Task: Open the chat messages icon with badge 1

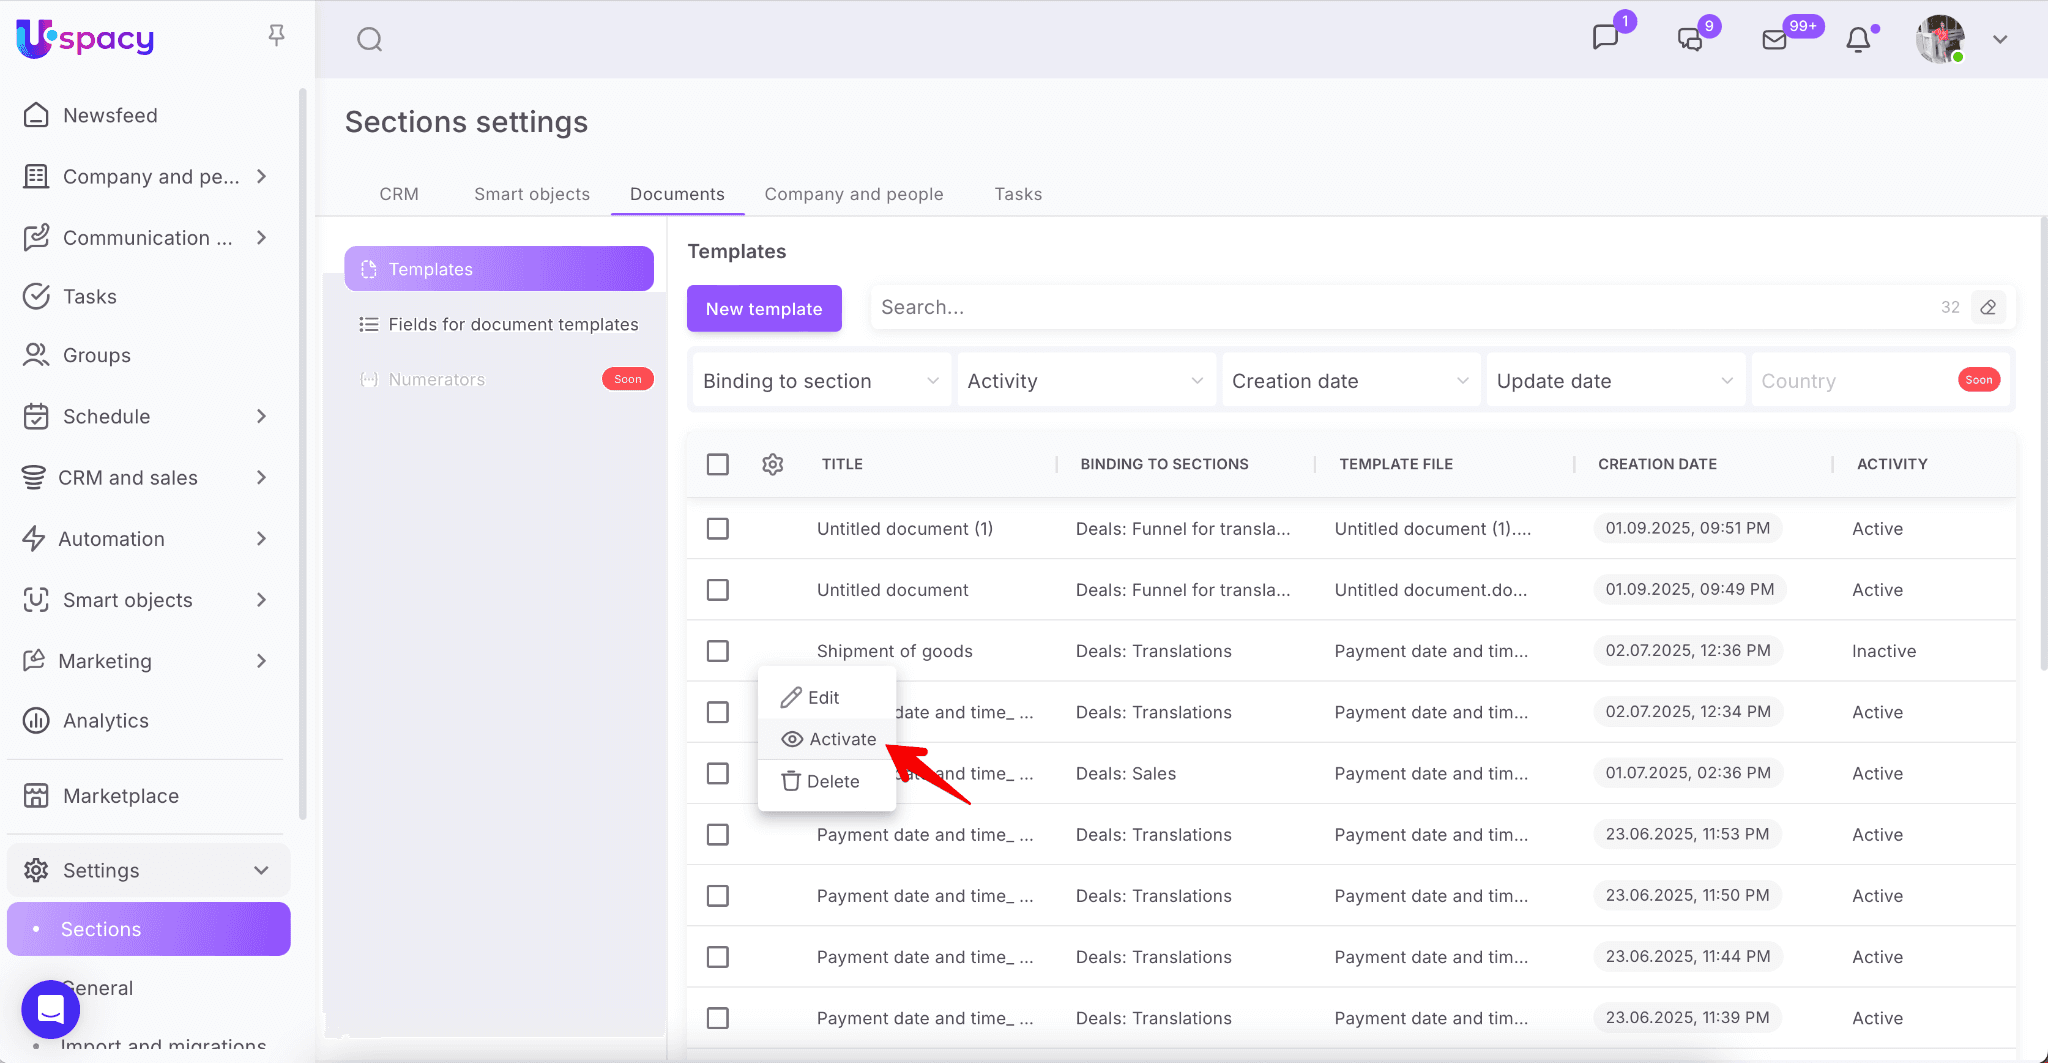Action: coord(1605,38)
